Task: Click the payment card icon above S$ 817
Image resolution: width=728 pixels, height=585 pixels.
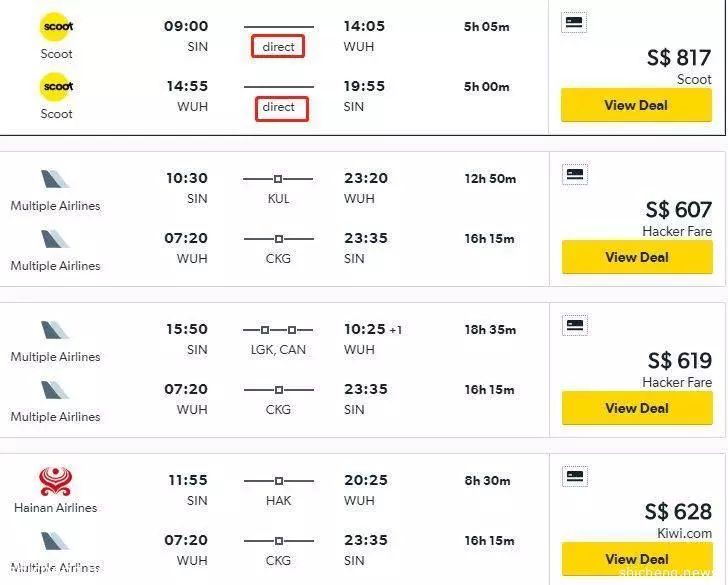Action: 574,22
